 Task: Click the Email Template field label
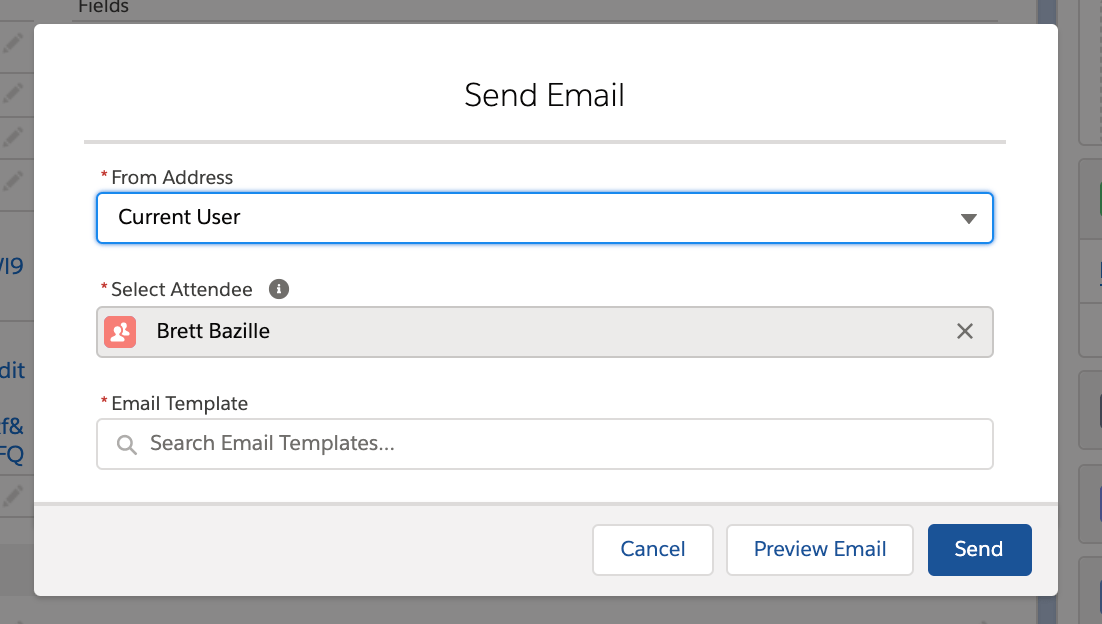pos(179,403)
